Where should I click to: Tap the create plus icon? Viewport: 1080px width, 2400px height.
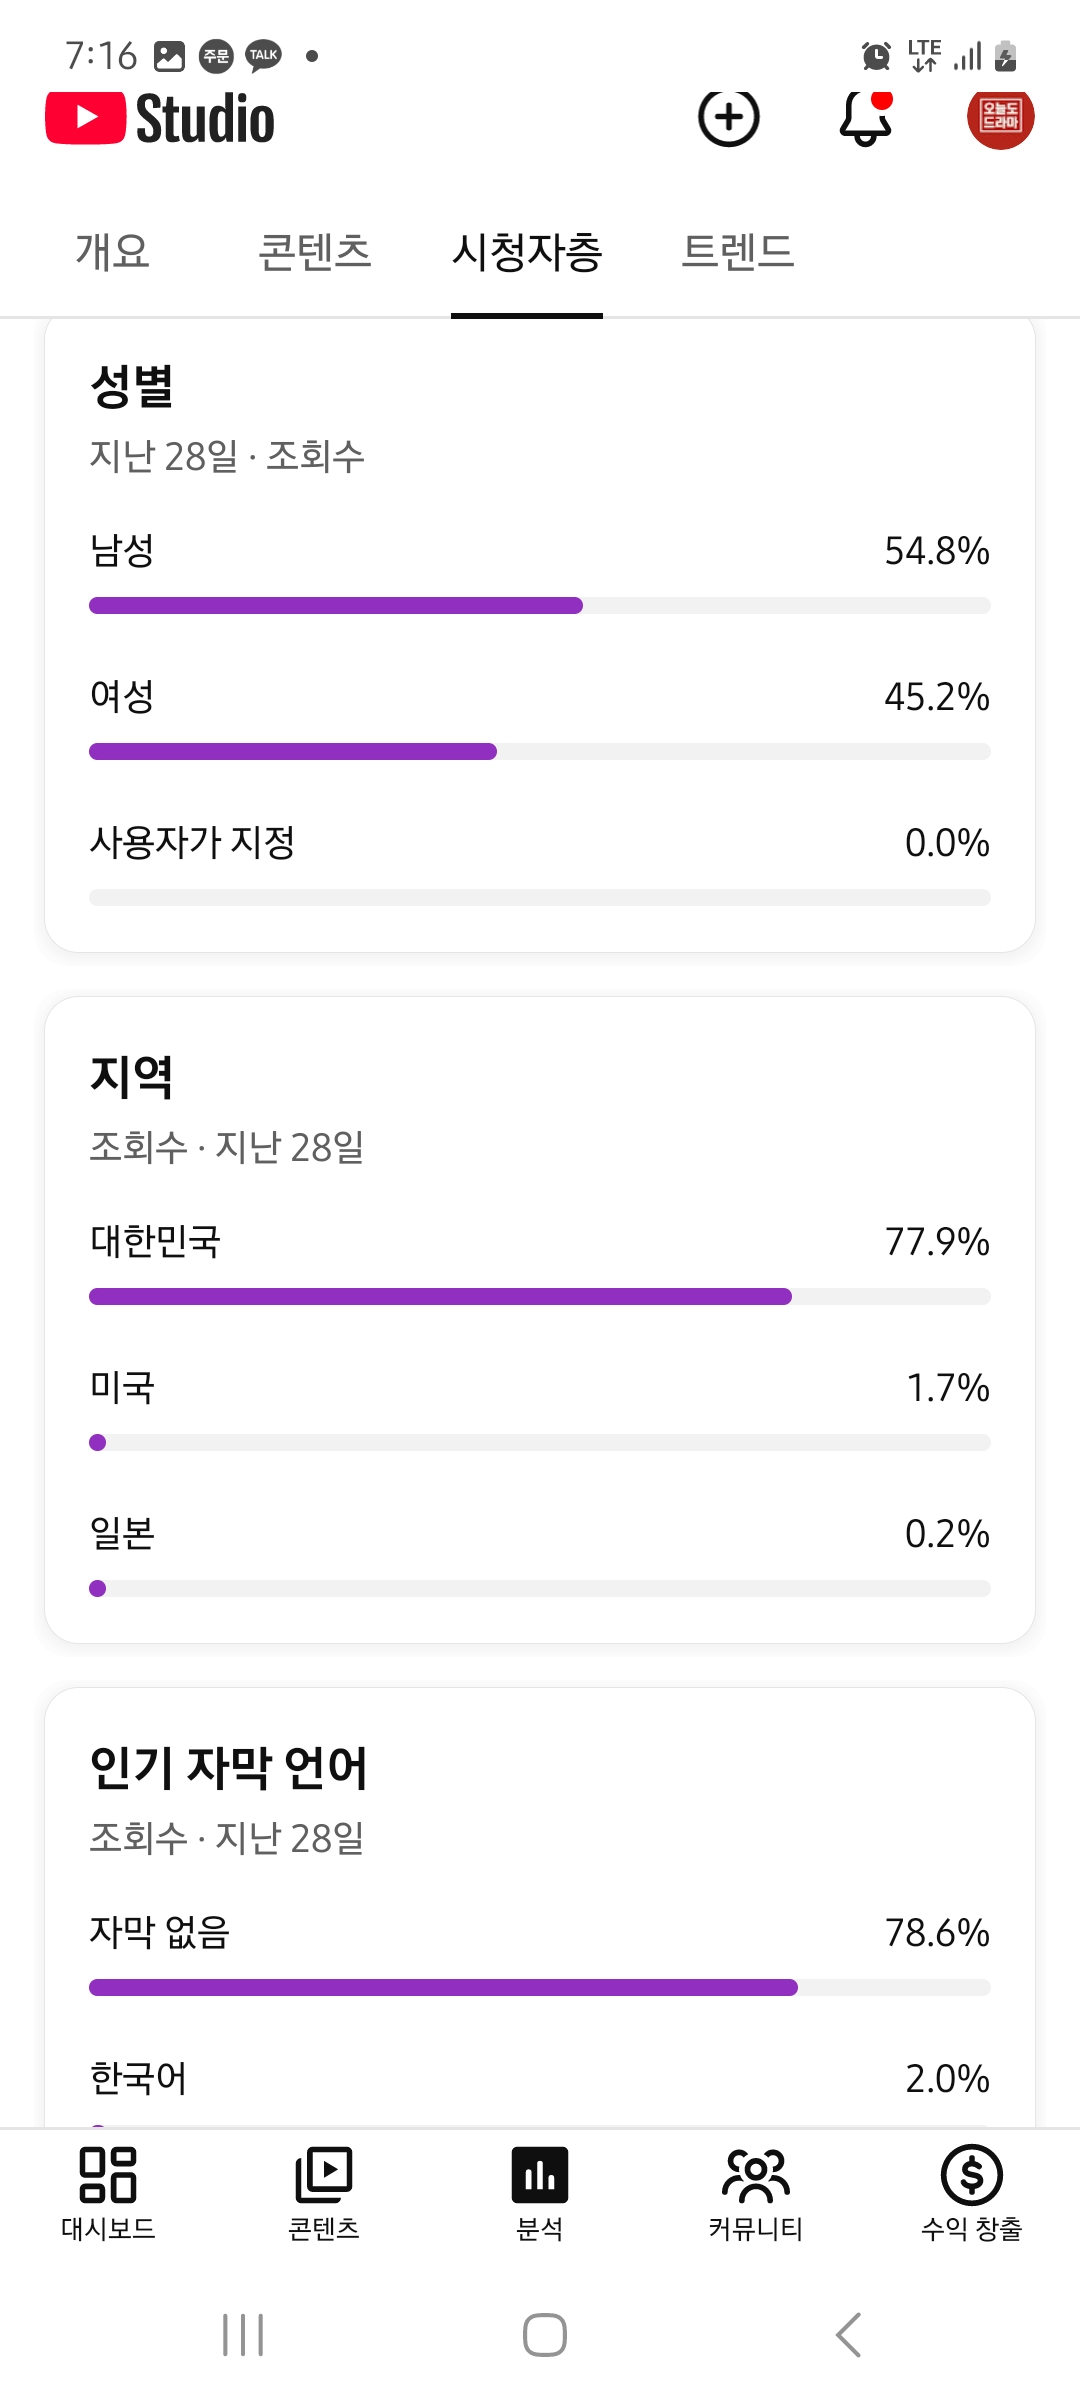728,118
